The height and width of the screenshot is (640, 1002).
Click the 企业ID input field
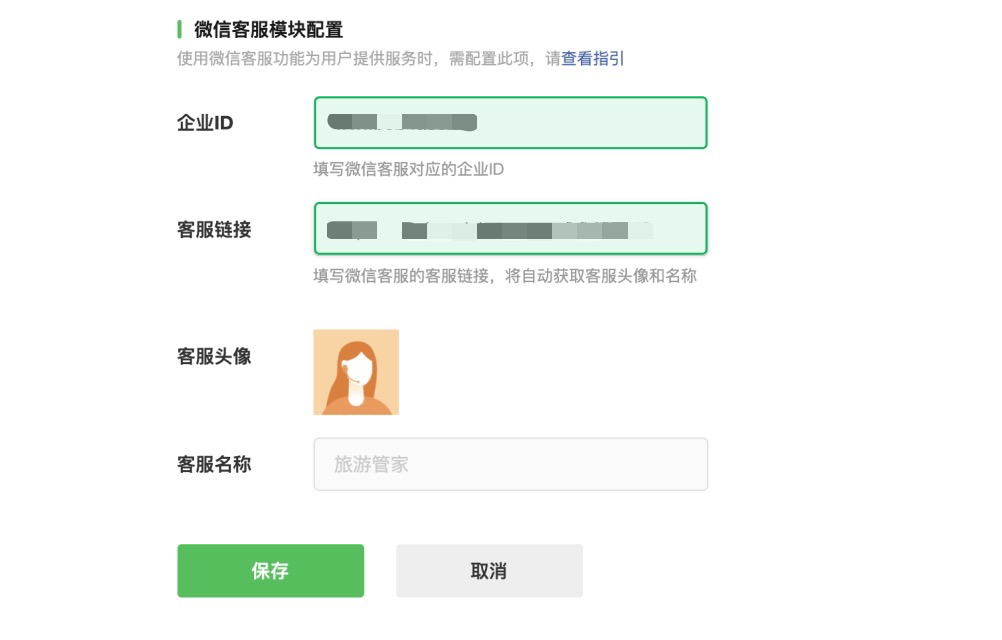pos(510,122)
